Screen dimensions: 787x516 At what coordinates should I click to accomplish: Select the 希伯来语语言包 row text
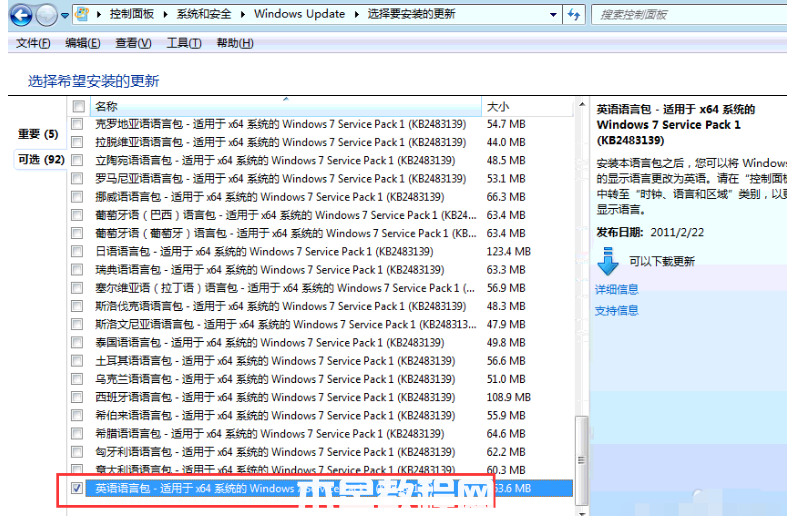click(275, 416)
